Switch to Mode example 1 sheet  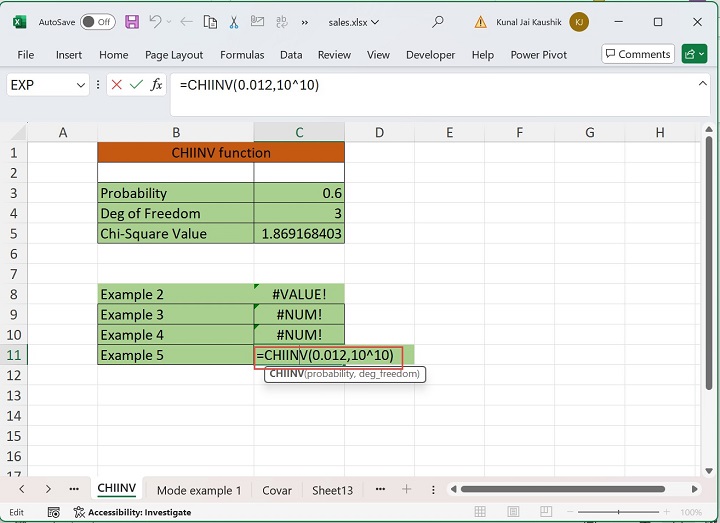point(199,490)
